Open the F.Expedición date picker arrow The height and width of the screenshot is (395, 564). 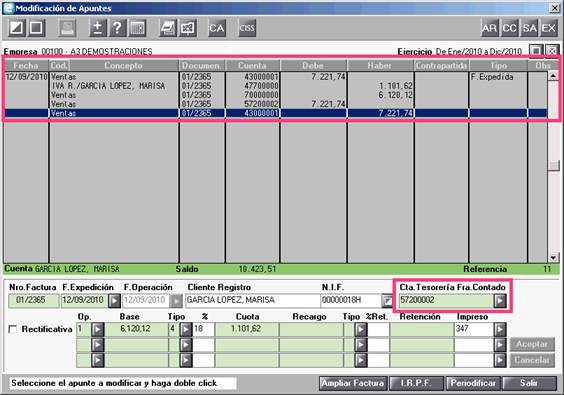pos(114,301)
